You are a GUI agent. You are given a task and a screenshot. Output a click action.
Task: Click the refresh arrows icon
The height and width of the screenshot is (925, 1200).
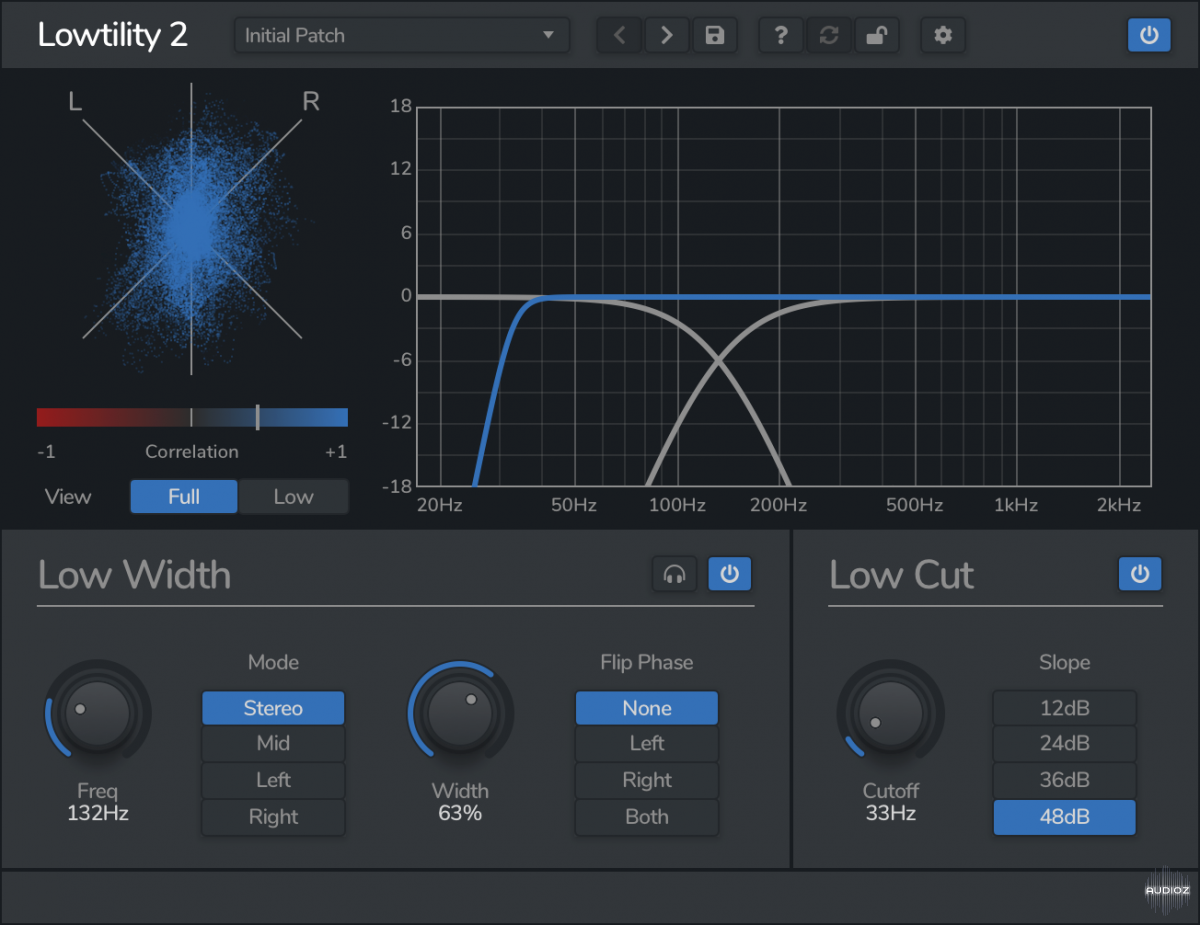(828, 36)
